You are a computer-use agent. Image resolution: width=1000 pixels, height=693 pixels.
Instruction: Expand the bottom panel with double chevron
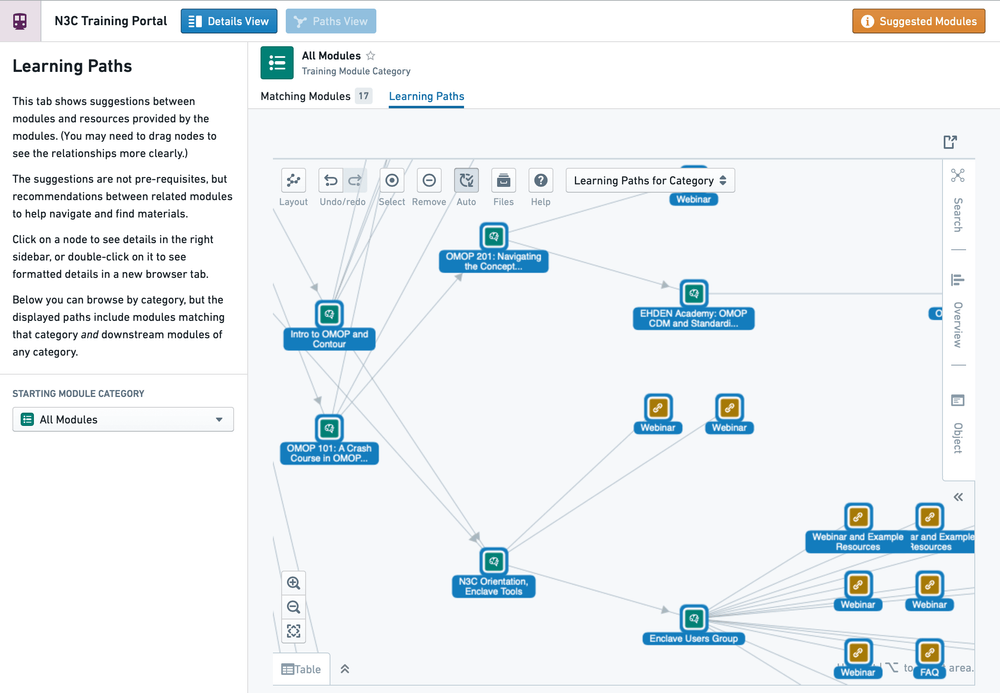point(345,669)
